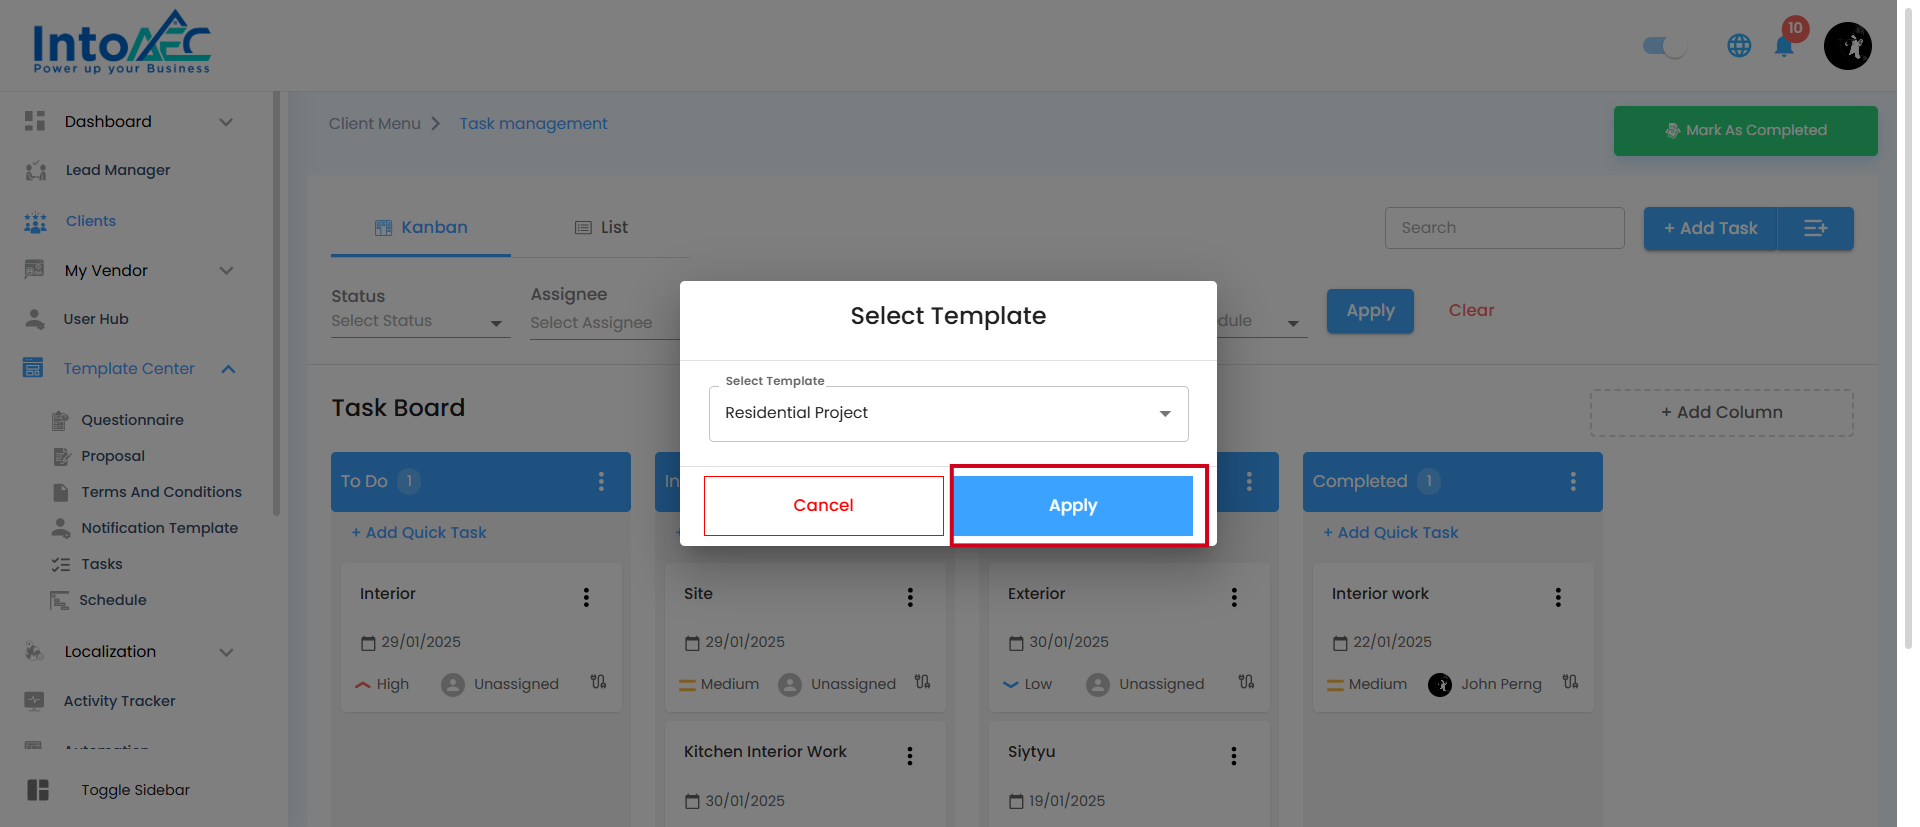Open the notifications bell icon
This screenshot has width=1920, height=827.
click(1783, 46)
